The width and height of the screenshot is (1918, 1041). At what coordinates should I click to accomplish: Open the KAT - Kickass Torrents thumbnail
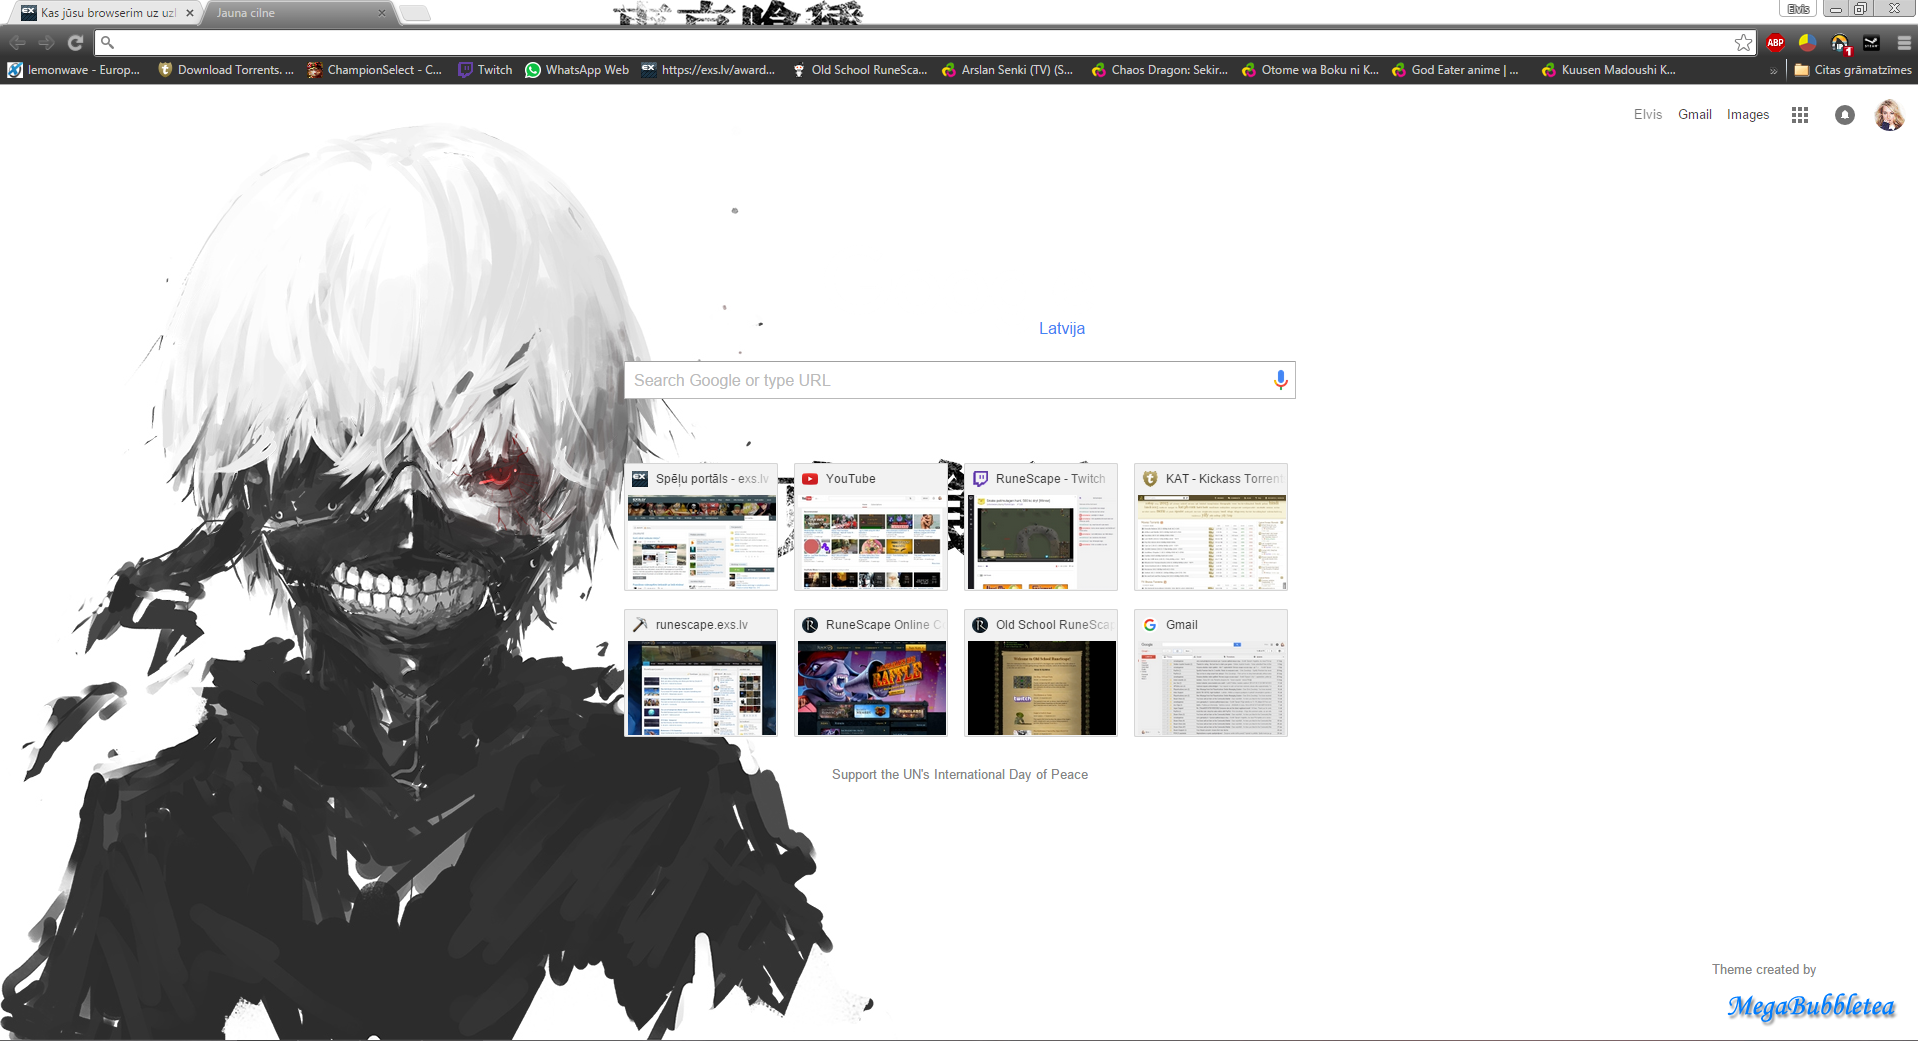[x=1211, y=527]
